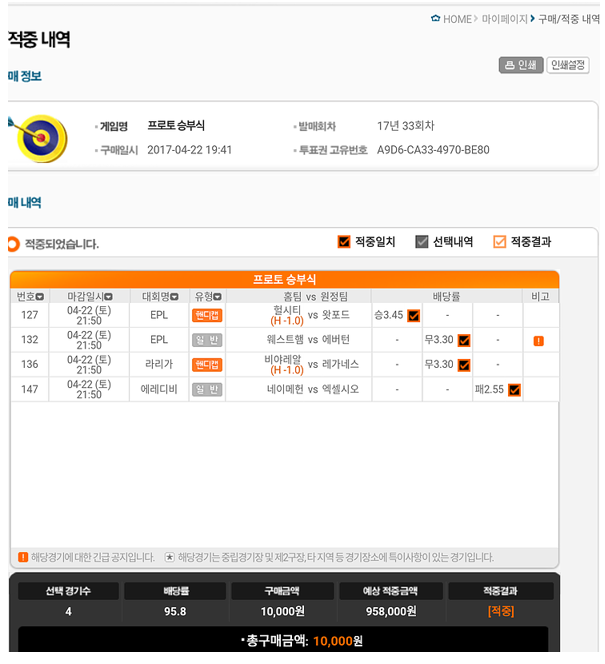Viewport: 605px width, 664px height.
Task: Click 핸디캡 badge in row 127
Action: (207, 315)
